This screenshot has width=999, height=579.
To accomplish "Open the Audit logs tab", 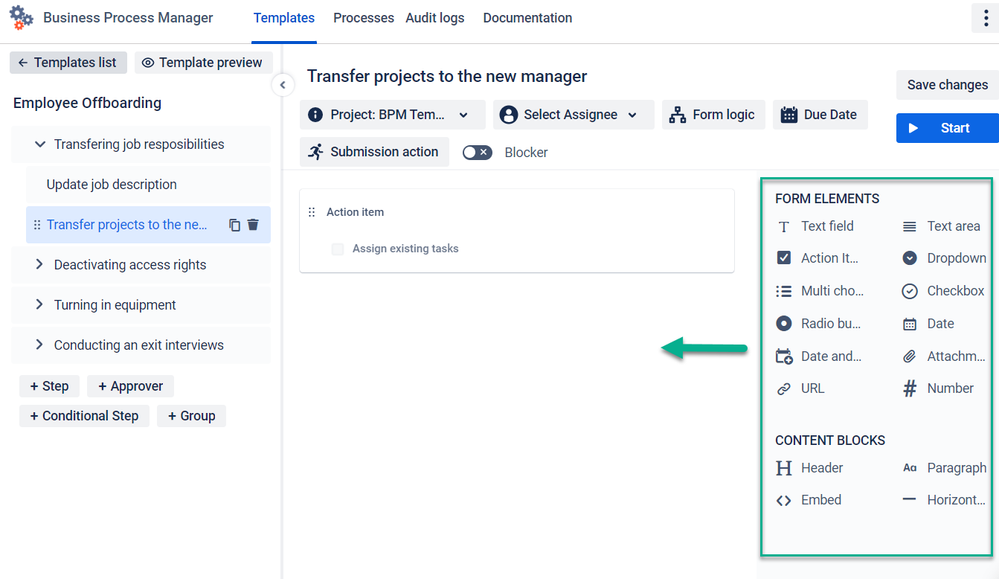I will (x=435, y=18).
